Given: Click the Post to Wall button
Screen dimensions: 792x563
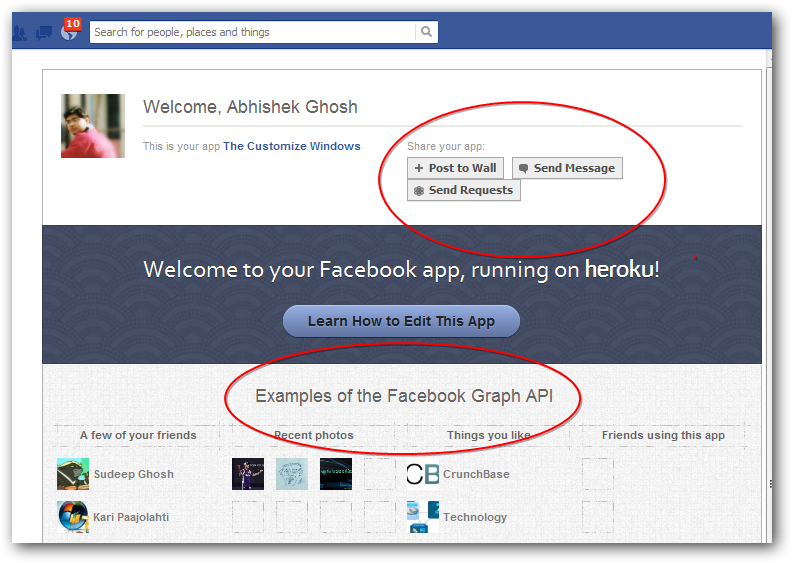Looking at the screenshot, I should tap(455, 168).
